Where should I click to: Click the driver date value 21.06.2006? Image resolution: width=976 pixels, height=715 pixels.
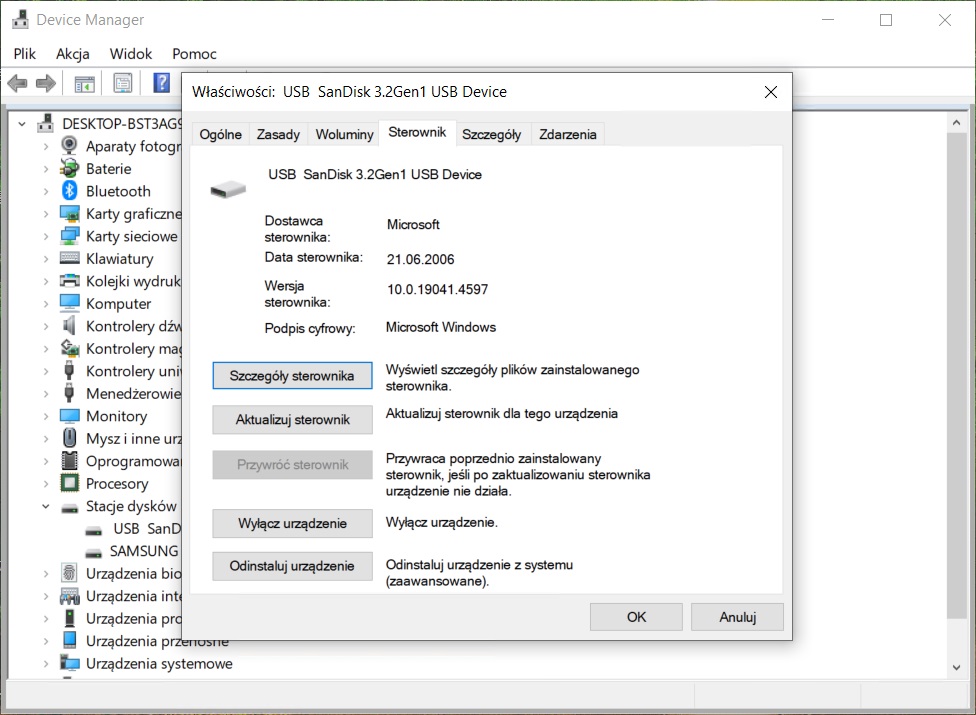pos(421,259)
